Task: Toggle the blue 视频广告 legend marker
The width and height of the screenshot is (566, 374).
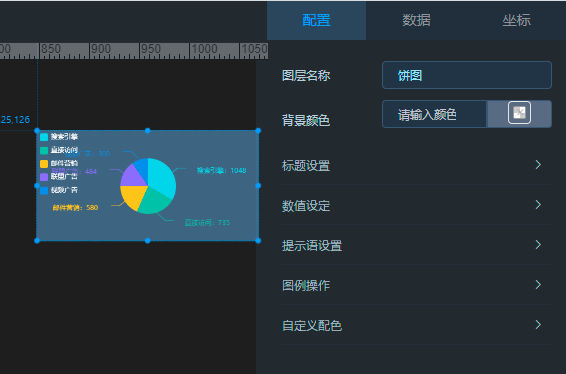Action: [x=44, y=190]
